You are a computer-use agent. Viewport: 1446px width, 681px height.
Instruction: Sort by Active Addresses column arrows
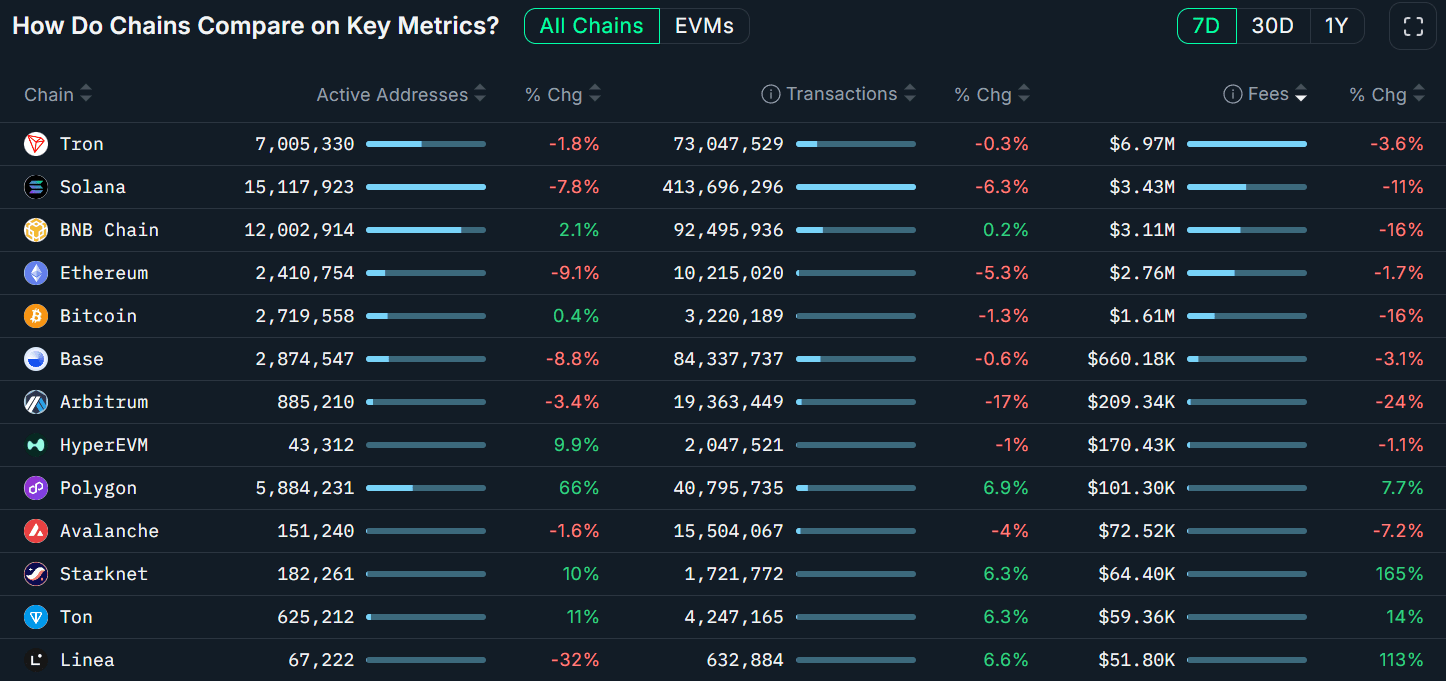480,94
